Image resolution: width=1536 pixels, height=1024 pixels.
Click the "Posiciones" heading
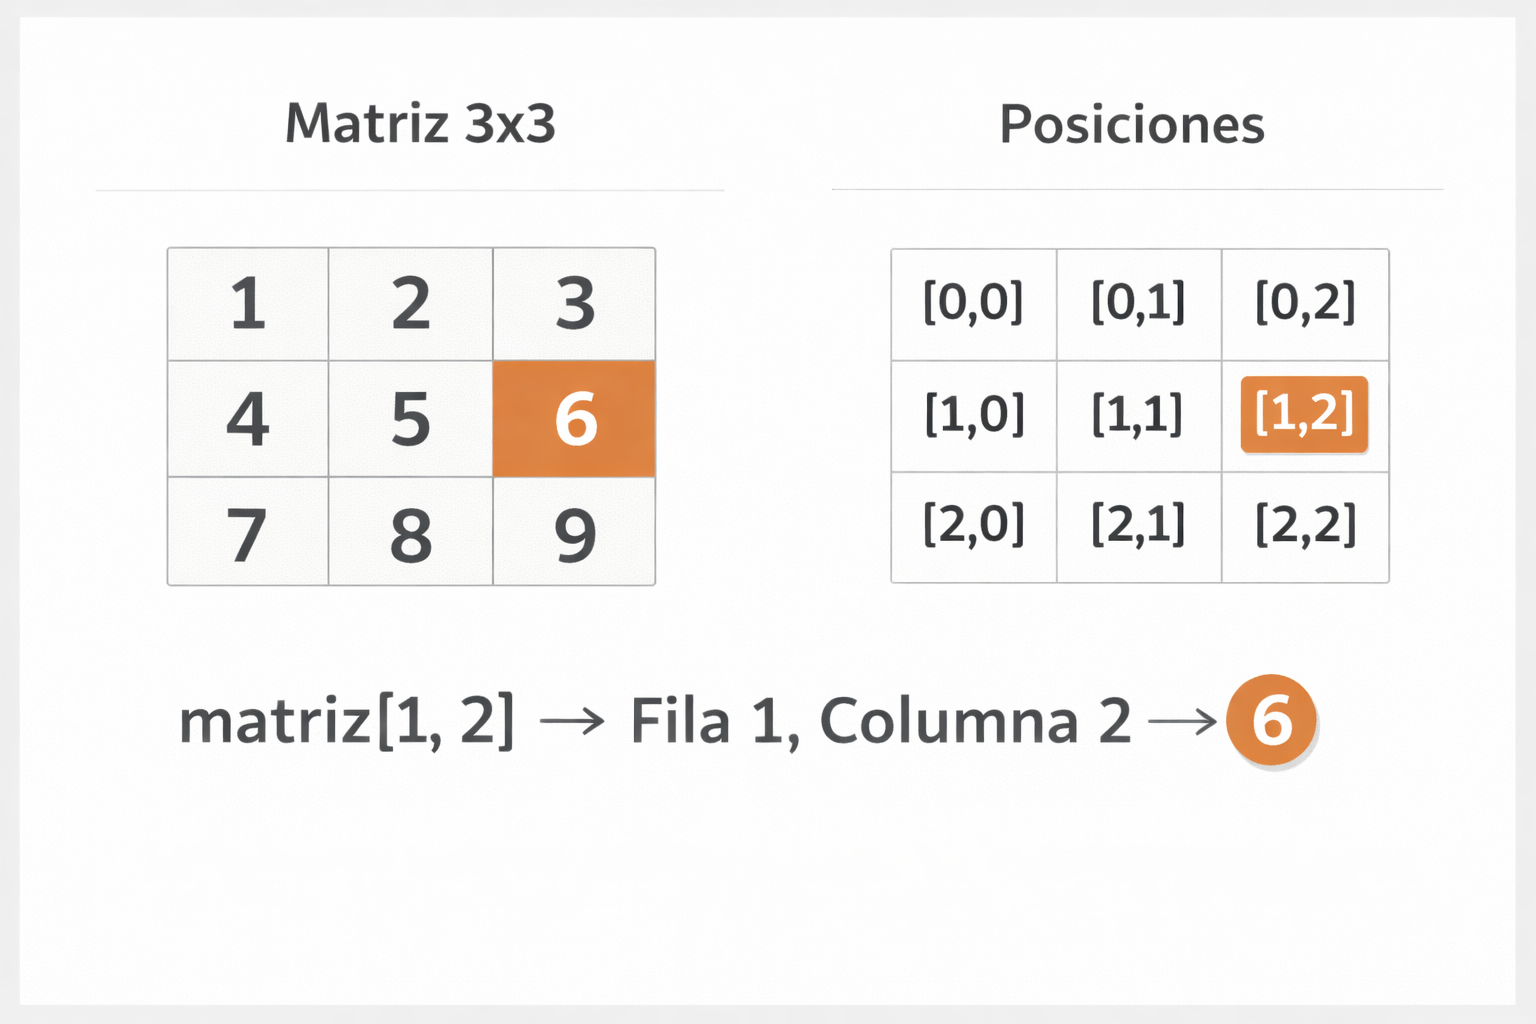coord(1132,125)
